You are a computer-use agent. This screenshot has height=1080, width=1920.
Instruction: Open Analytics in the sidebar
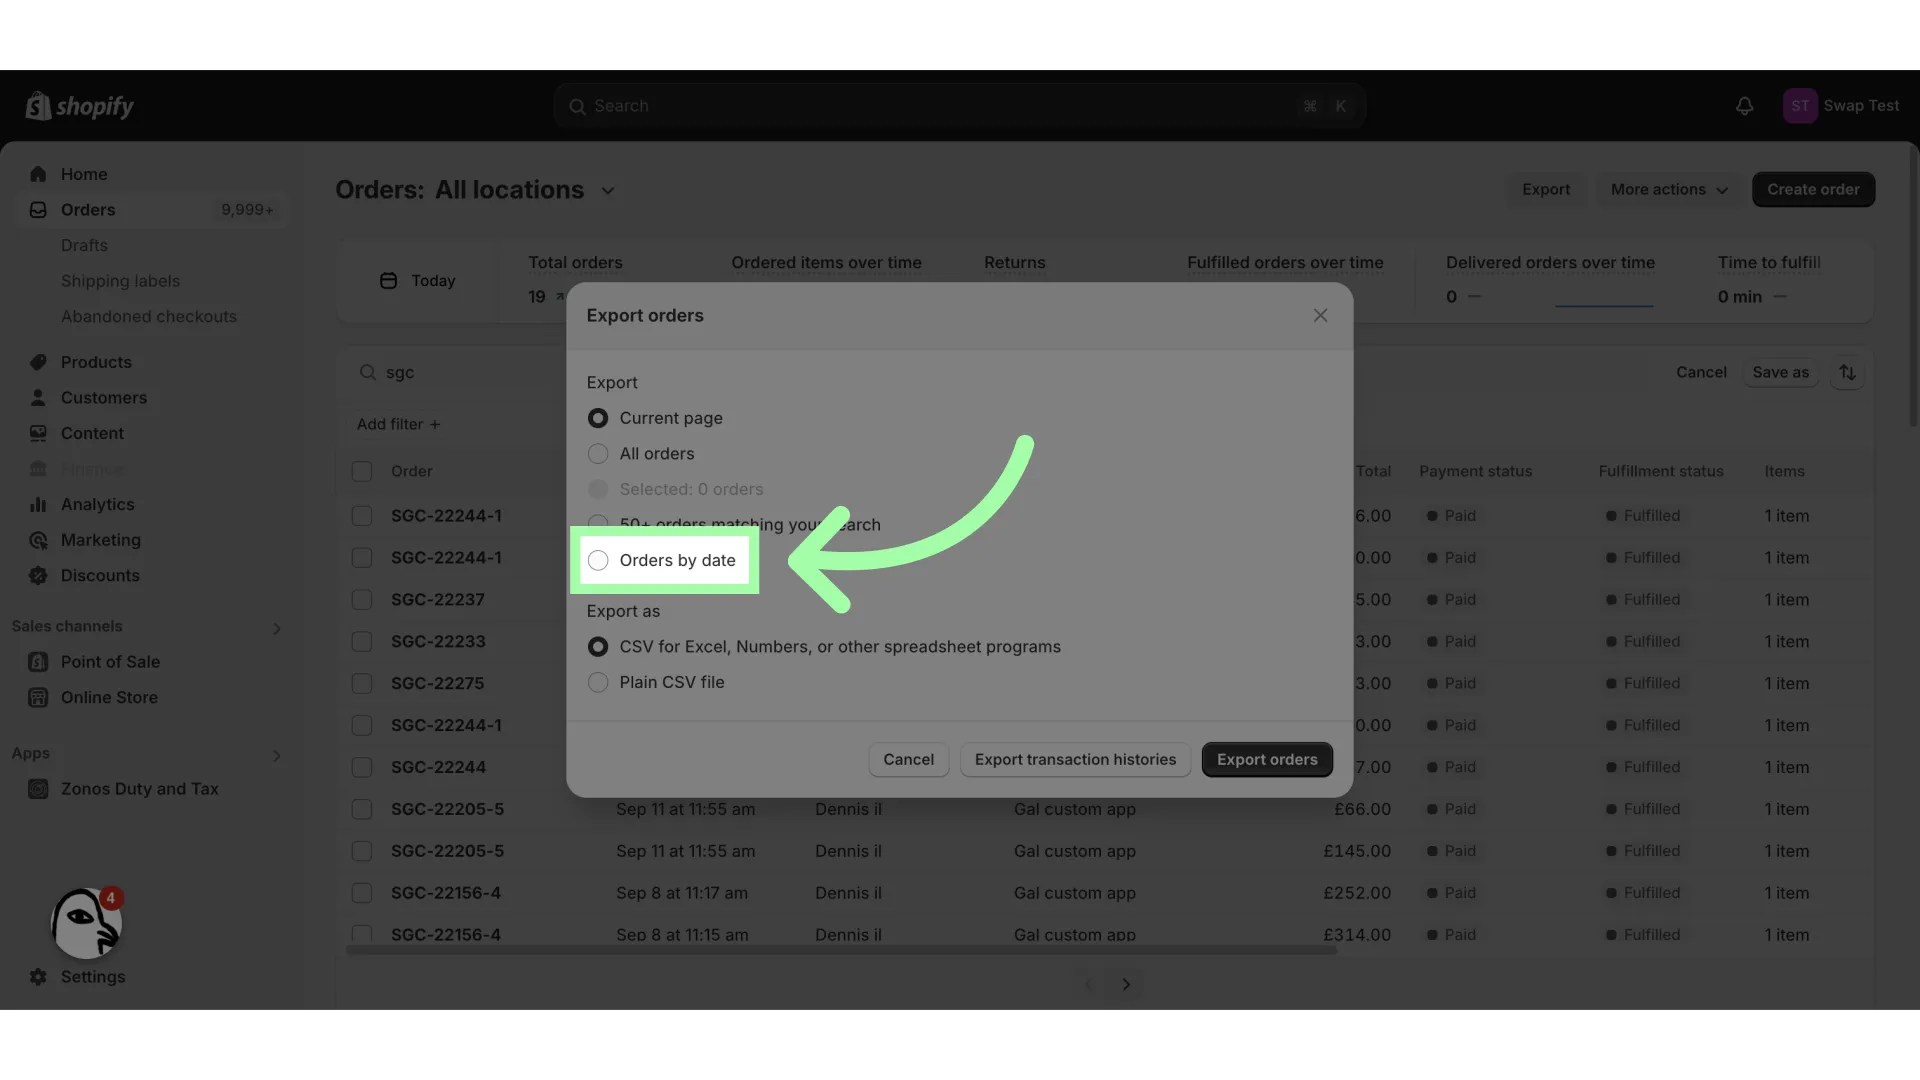point(97,505)
